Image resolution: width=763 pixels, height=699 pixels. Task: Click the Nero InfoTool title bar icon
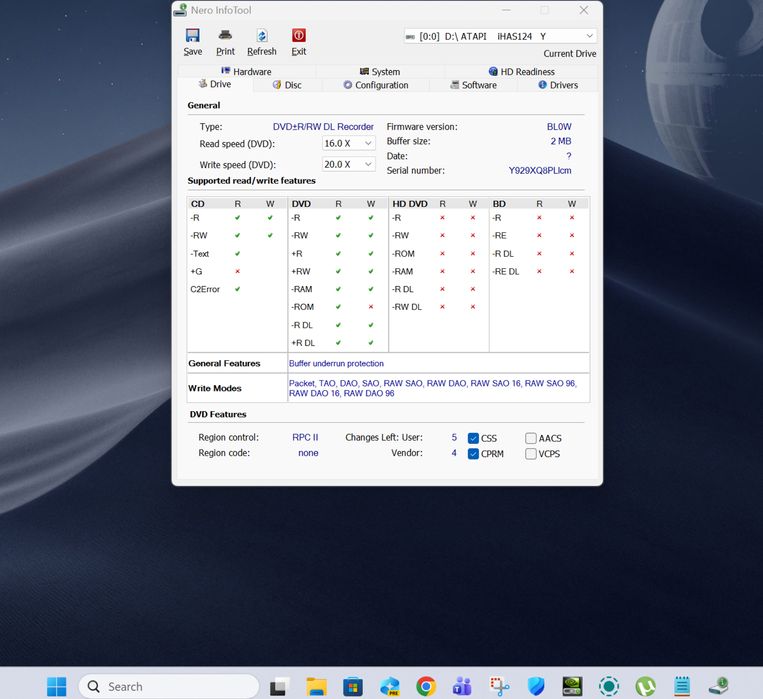[x=181, y=10]
